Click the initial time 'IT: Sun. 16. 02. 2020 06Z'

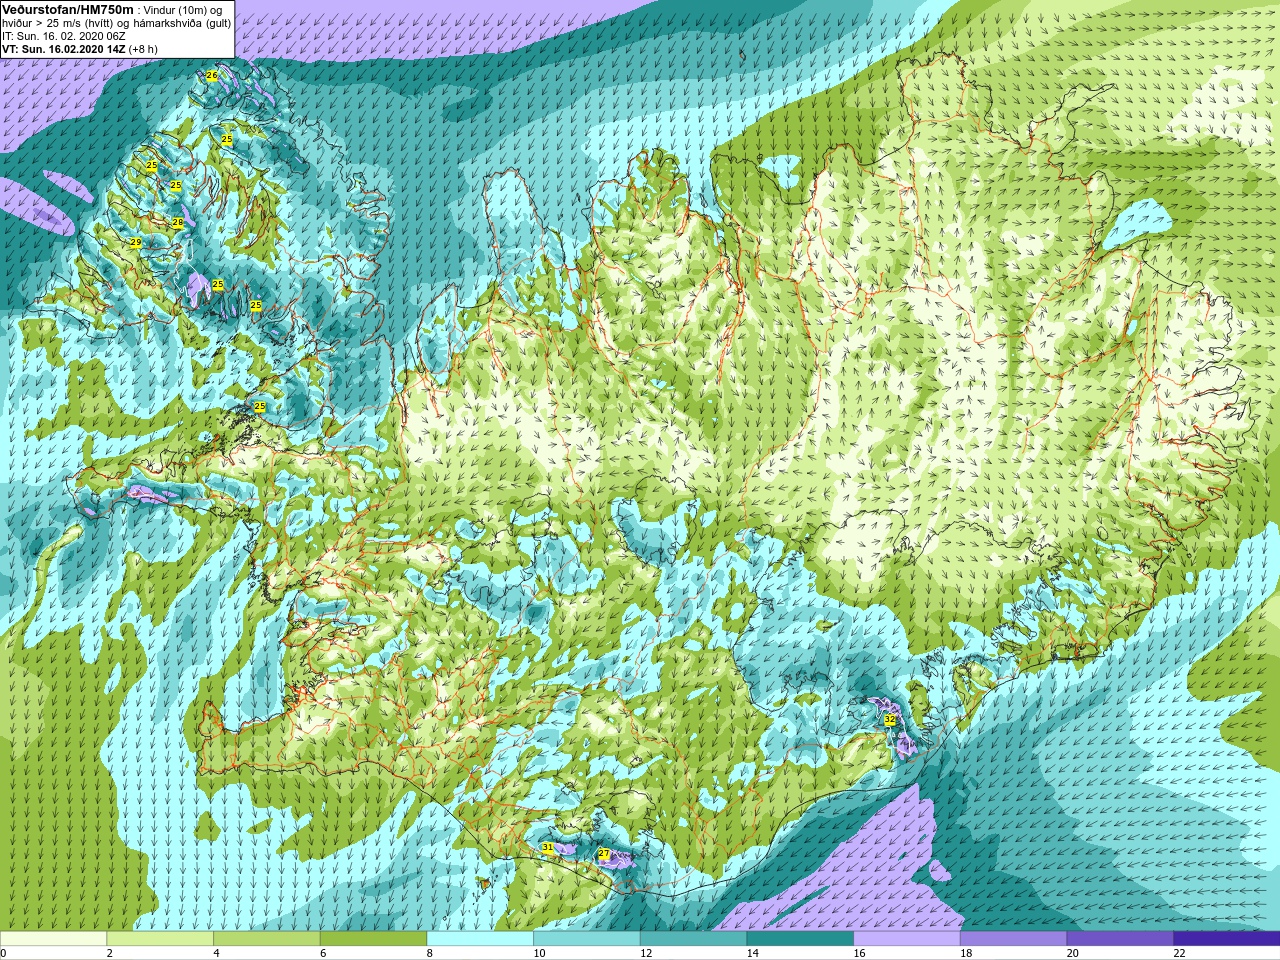(64, 36)
